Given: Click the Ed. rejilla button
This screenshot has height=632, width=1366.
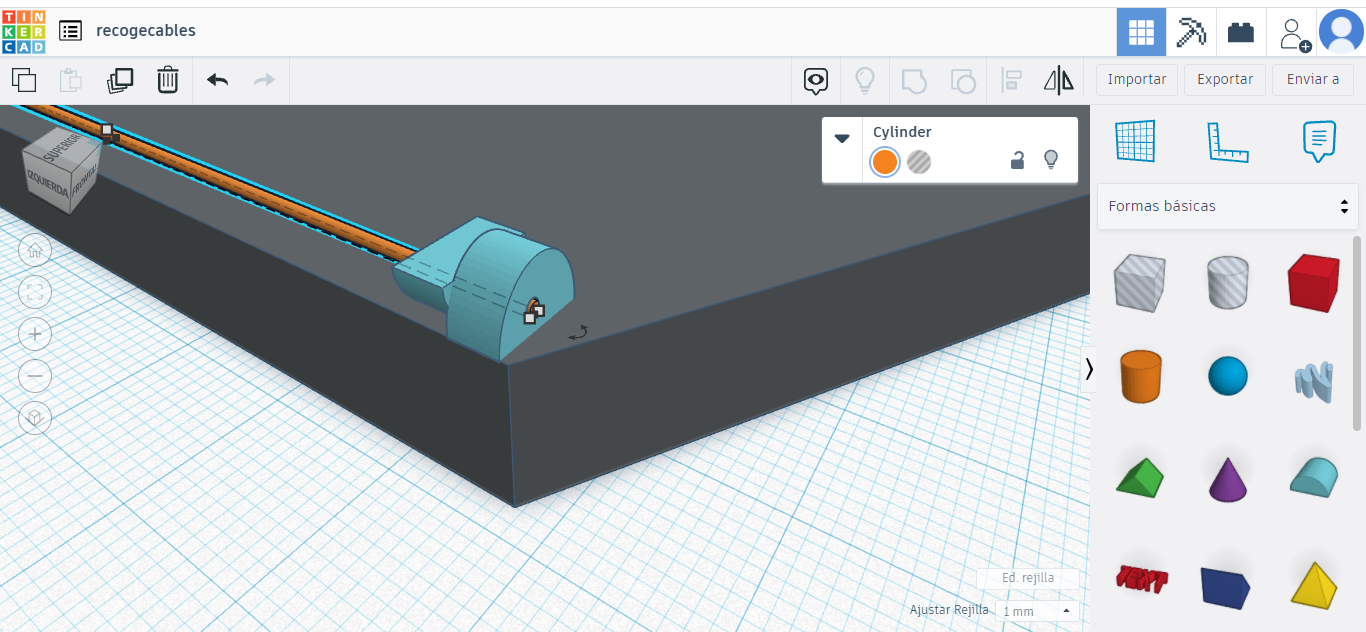Looking at the screenshot, I should (x=1028, y=578).
